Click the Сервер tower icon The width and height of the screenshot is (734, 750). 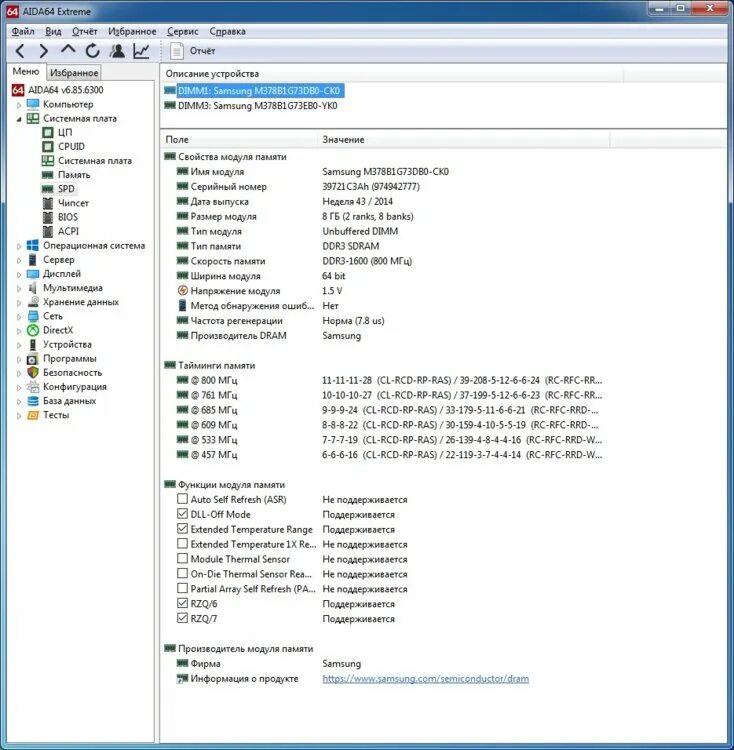[x=33, y=260]
